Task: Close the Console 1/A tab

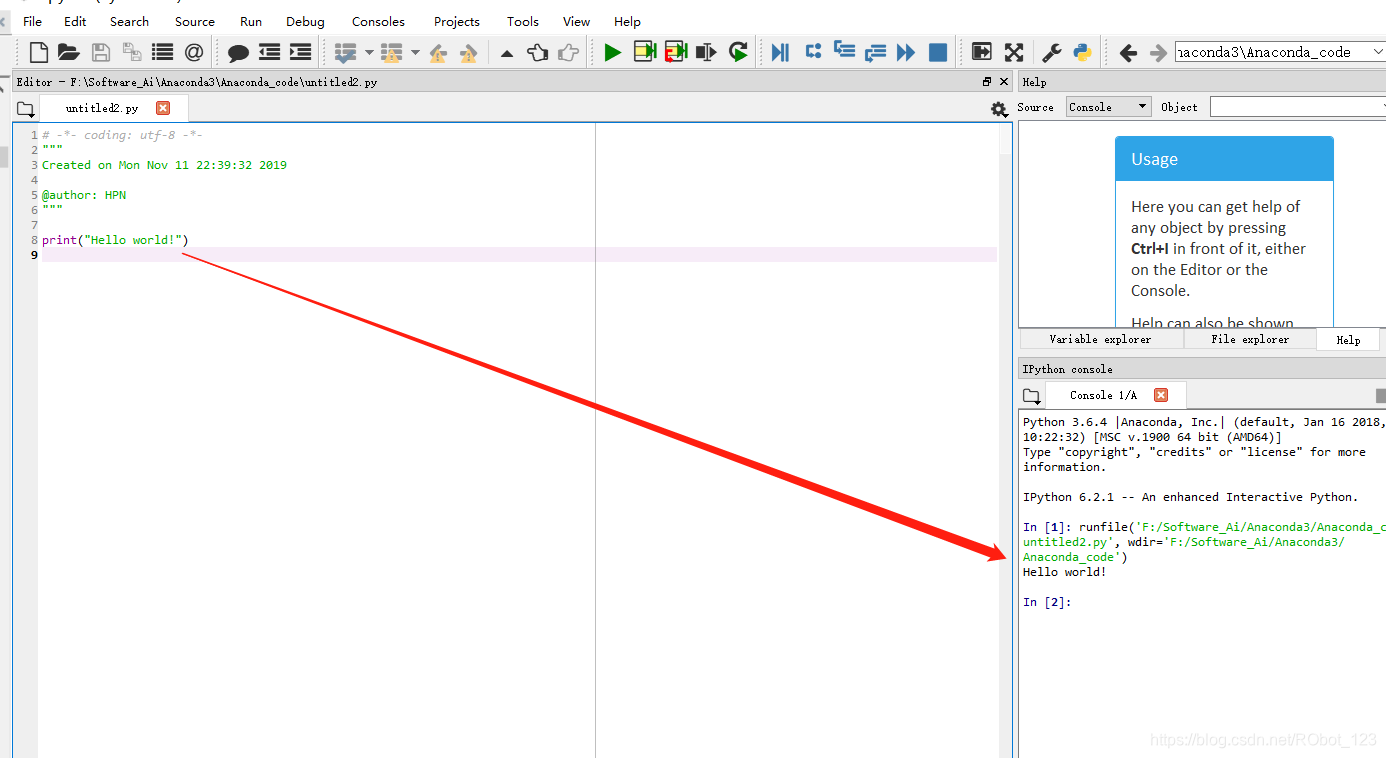Action: pyautogui.click(x=1160, y=395)
